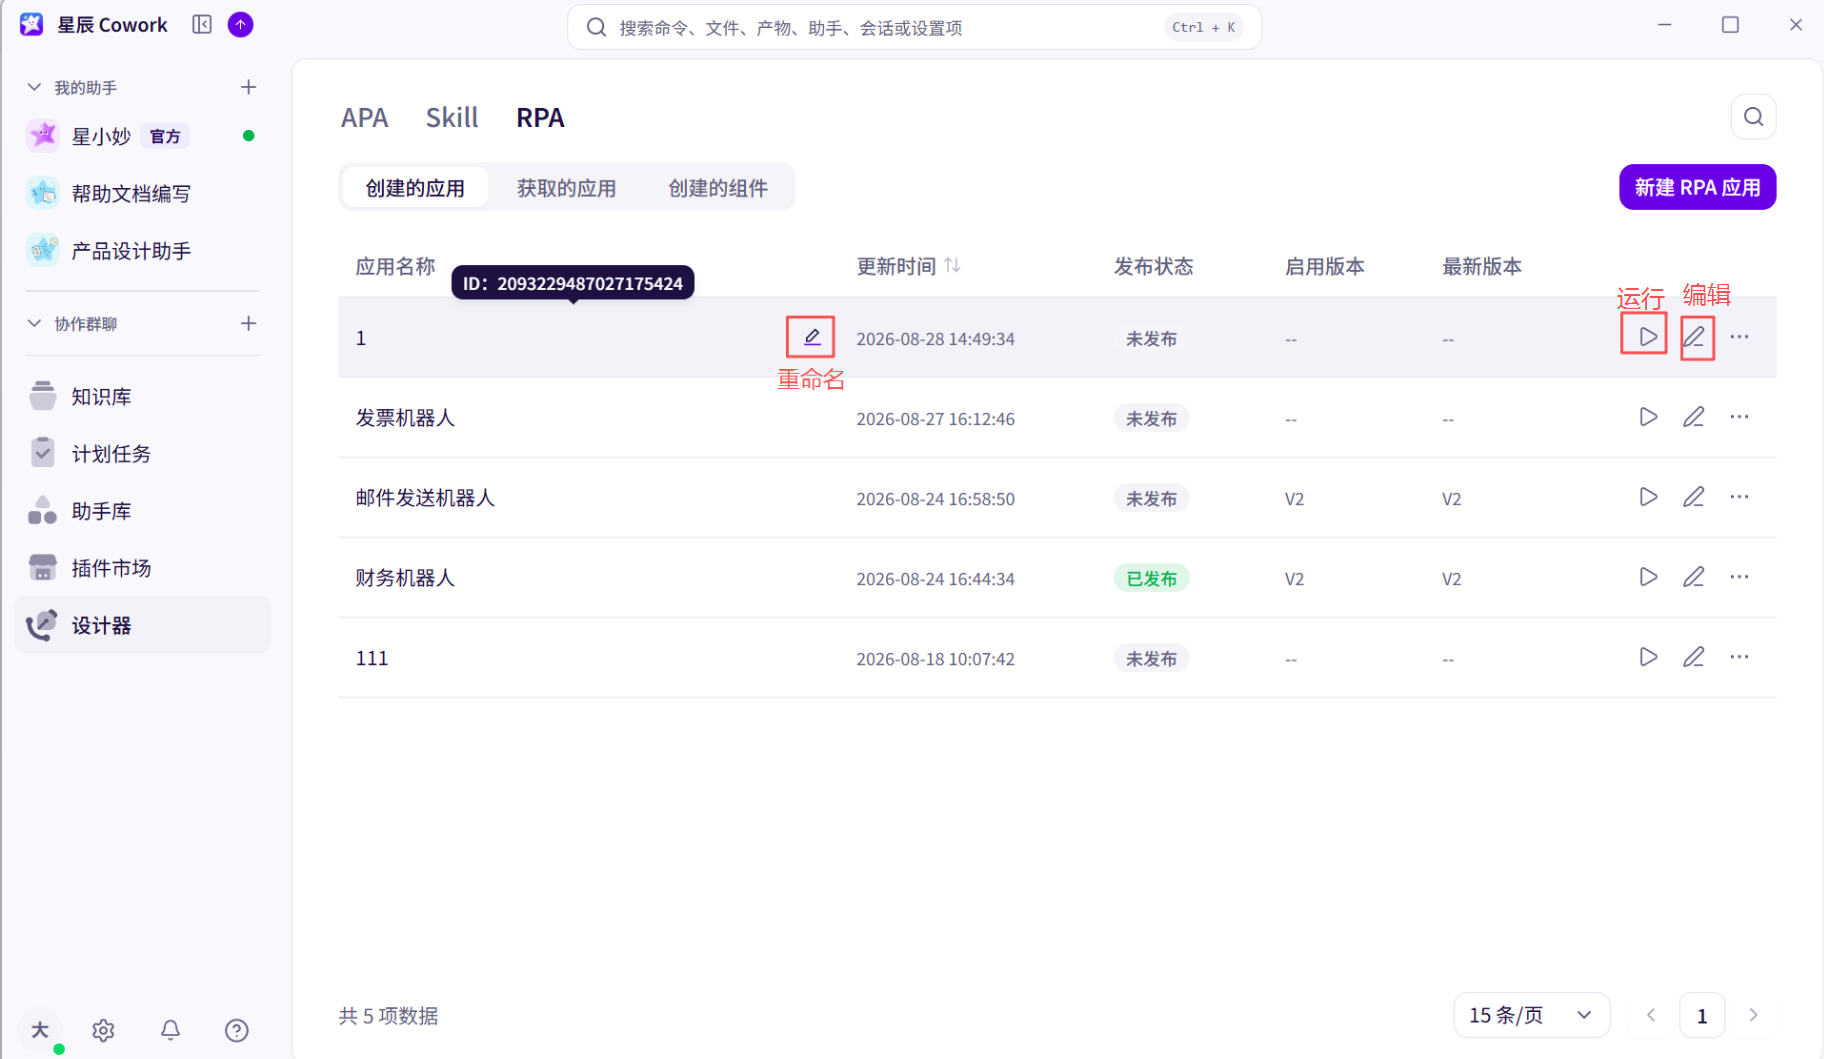Switch to the Skill tab
This screenshot has height=1059, width=1824.
[x=452, y=117]
